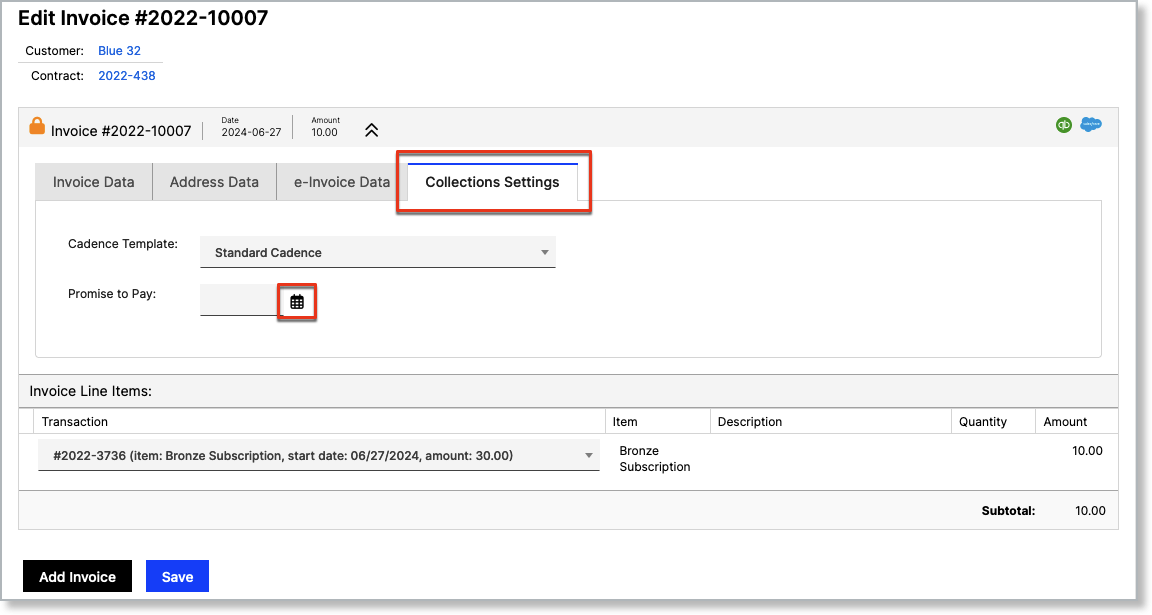Switch to the Invoice Data tab
Screen dimensions: 1152x615
tap(93, 182)
